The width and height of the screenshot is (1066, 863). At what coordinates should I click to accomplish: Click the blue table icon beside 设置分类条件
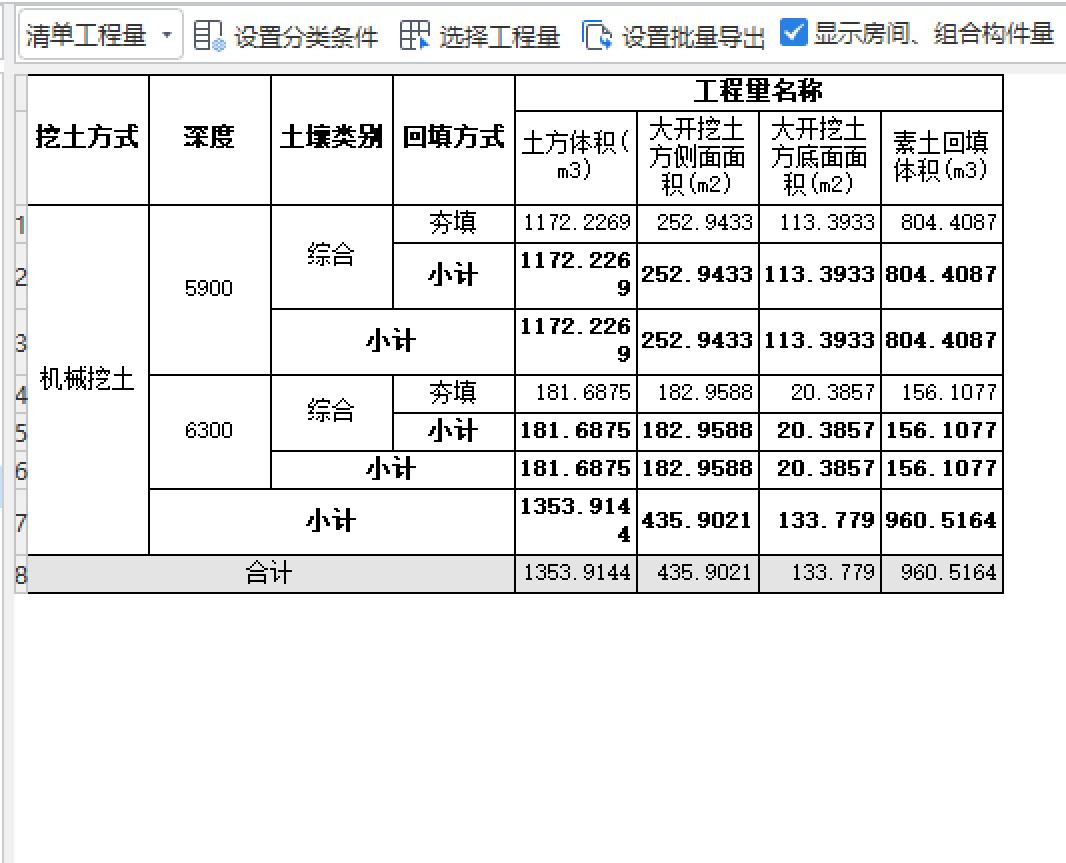[x=207, y=33]
